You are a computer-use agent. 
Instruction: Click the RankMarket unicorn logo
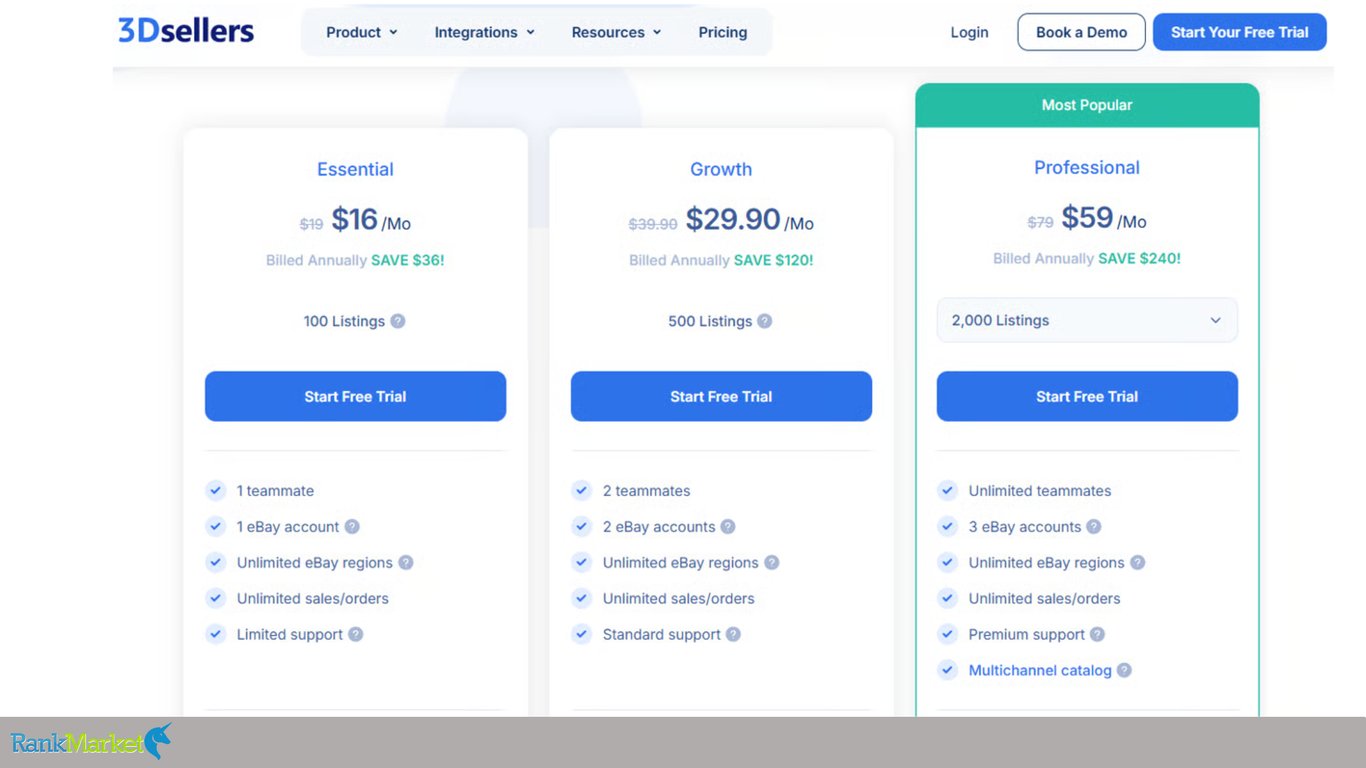(91, 742)
